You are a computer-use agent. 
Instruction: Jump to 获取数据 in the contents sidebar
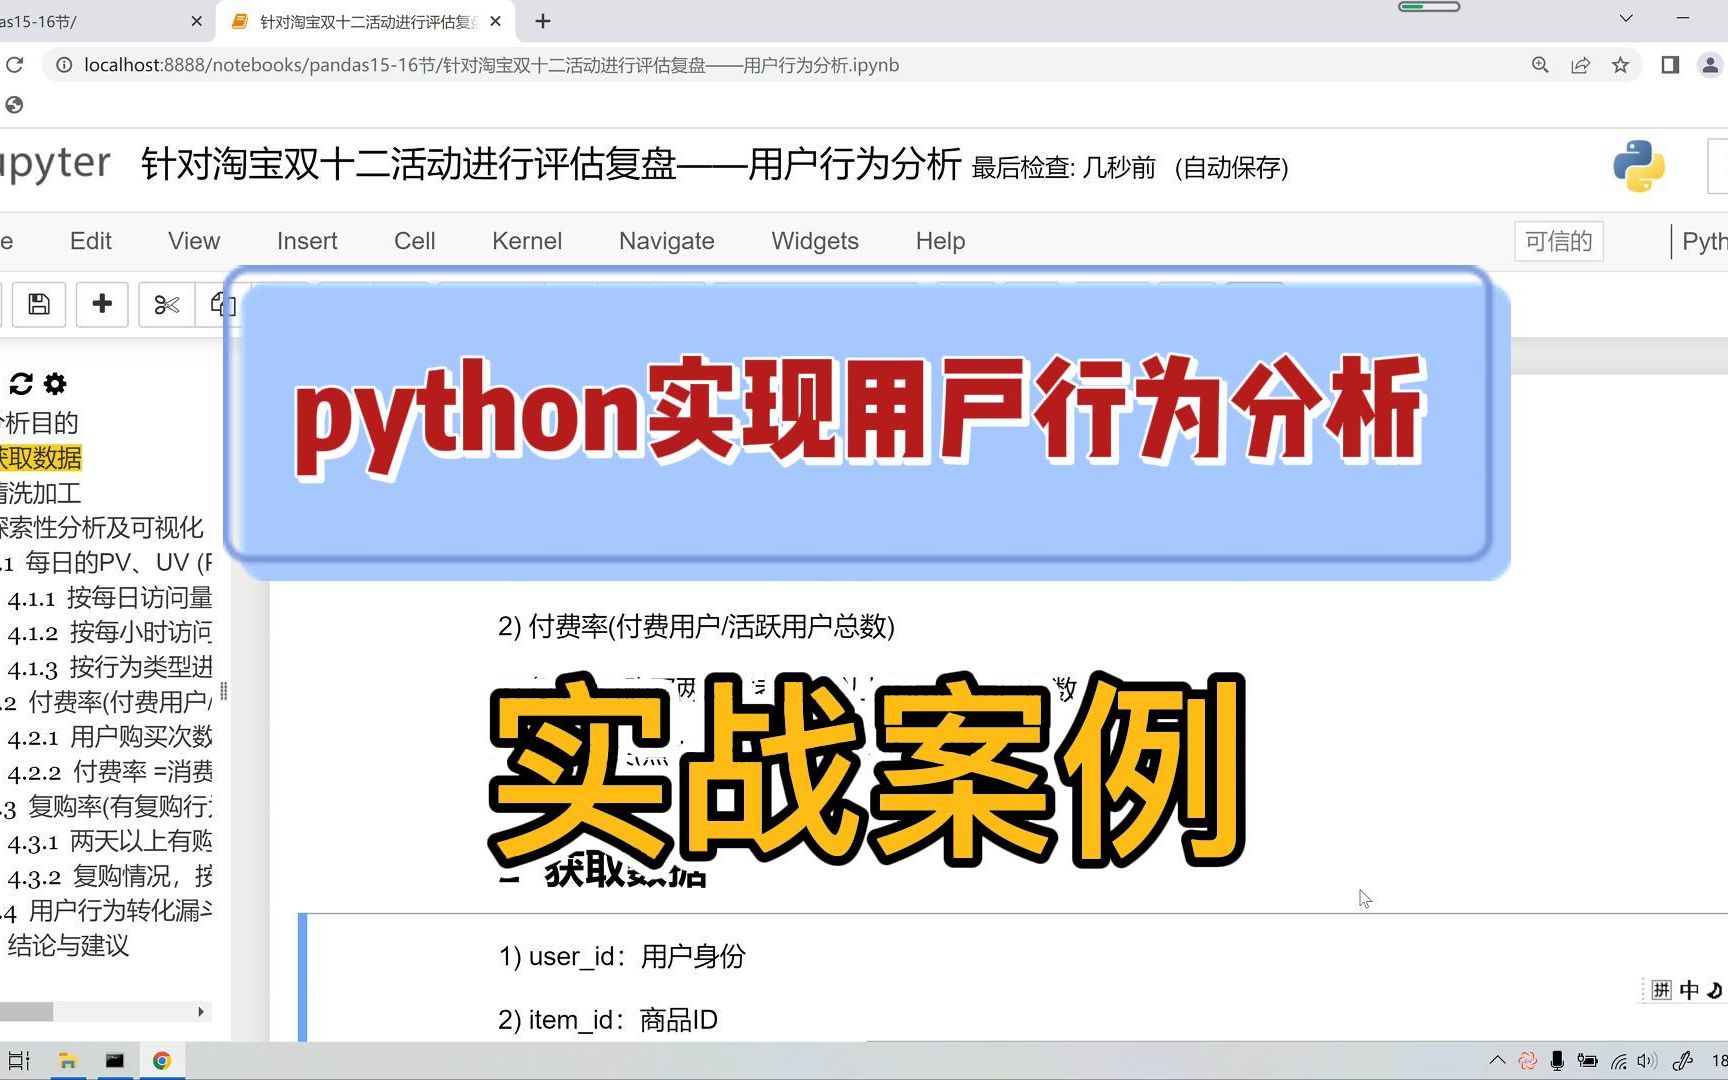click(x=40, y=458)
